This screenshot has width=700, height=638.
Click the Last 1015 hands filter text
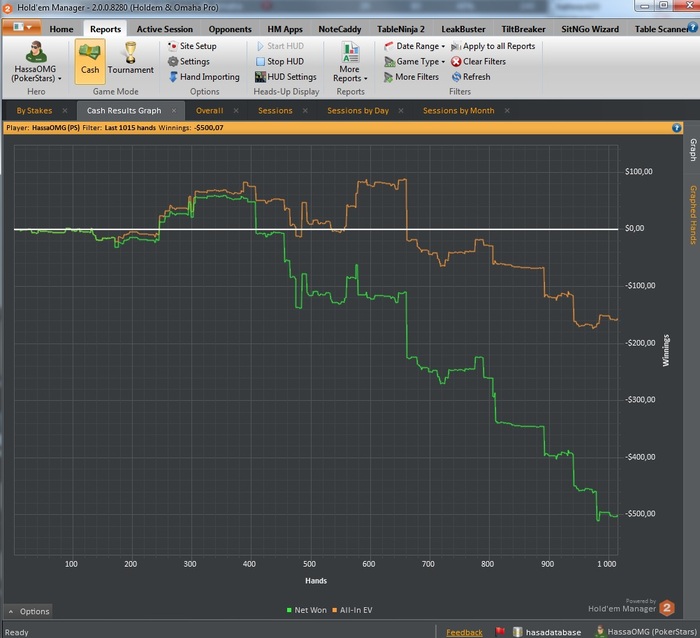pyautogui.click(x=130, y=128)
